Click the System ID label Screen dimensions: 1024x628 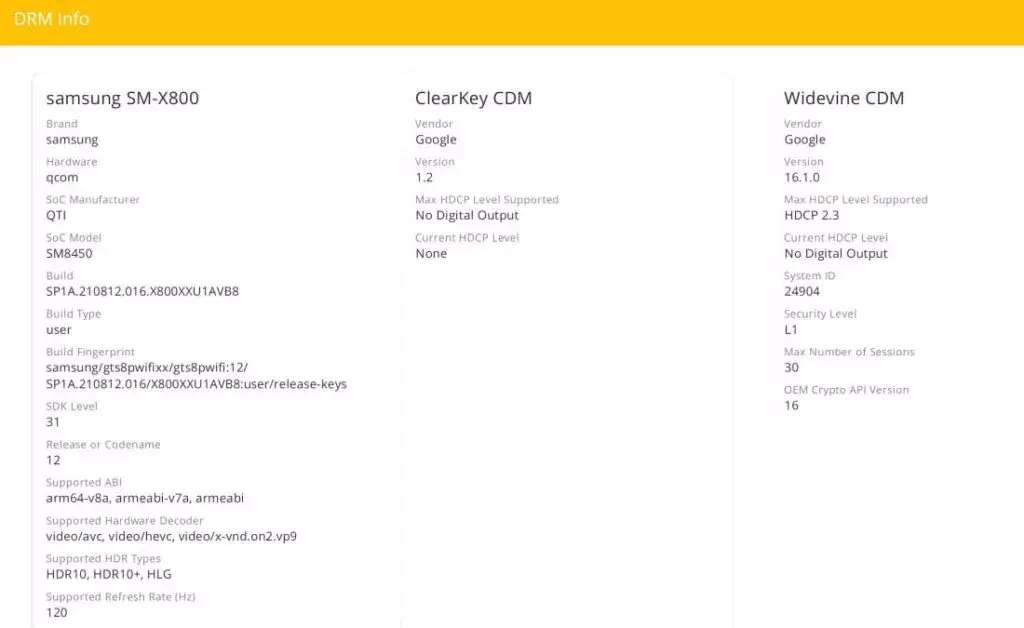click(810, 276)
